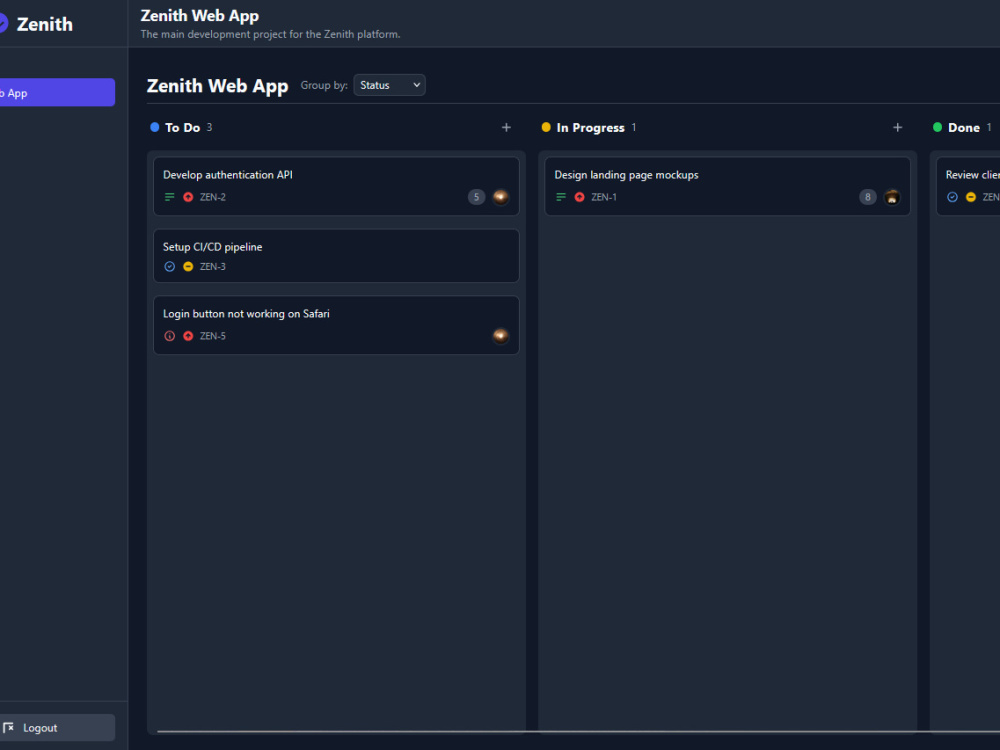This screenshot has height=750, width=1000.
Task: Open the Develop authentication API card
Action: point(336,186)
